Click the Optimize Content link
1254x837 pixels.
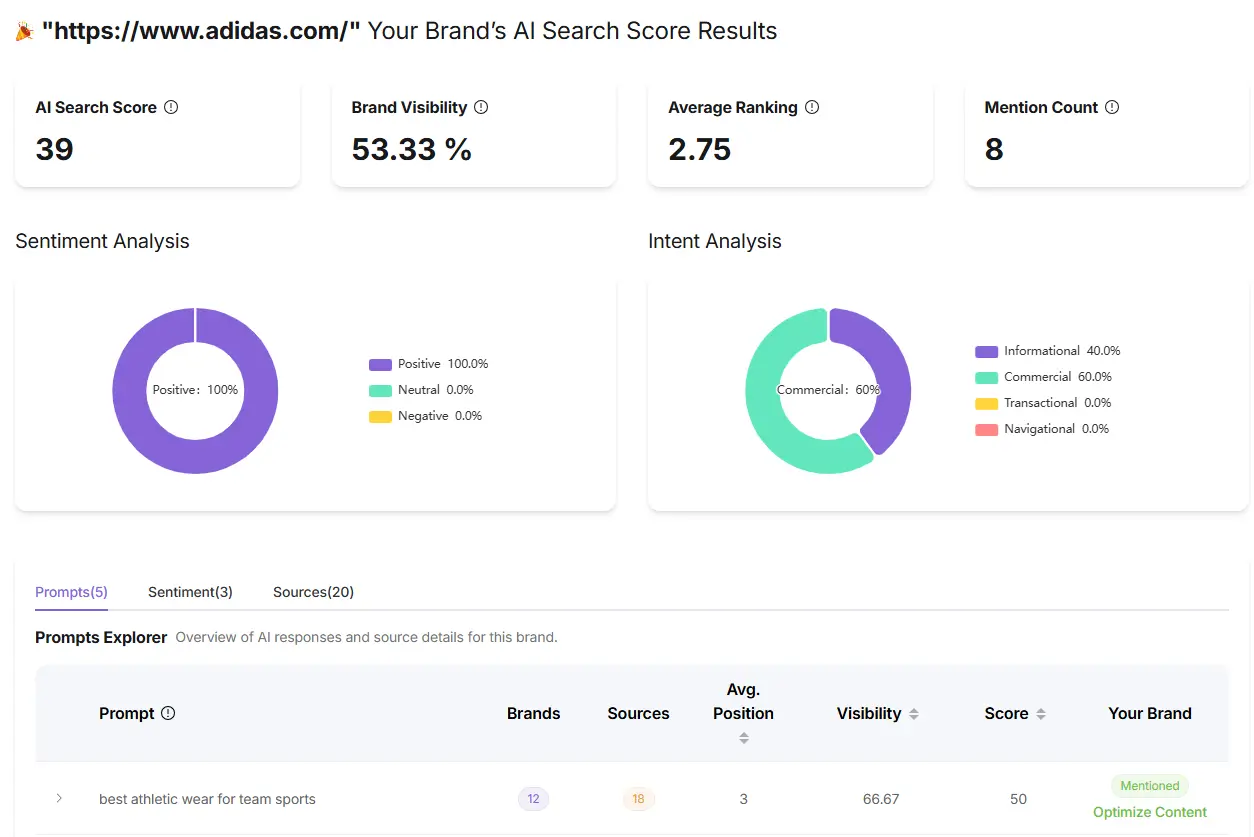point(1150,812)
